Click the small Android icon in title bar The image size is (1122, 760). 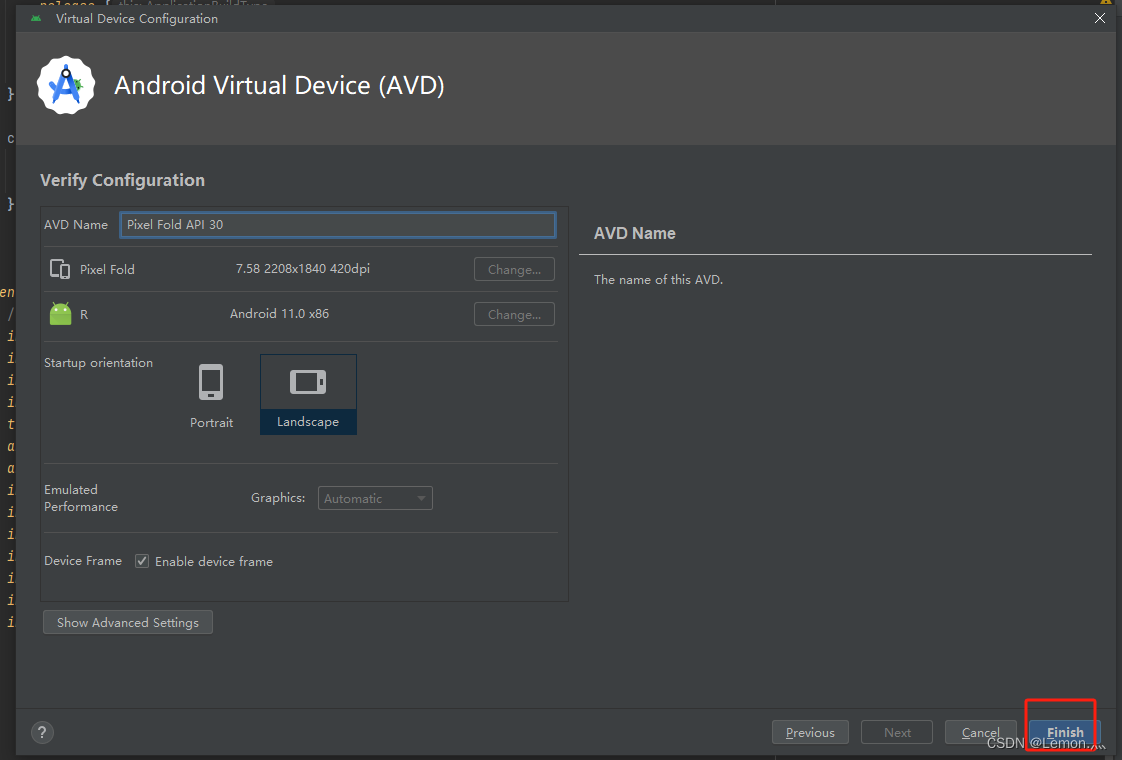click(36, 19)
